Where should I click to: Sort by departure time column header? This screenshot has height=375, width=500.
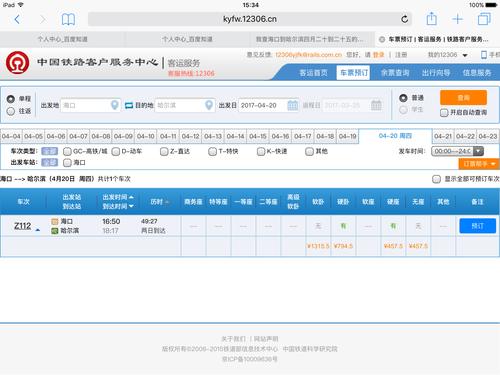point(118,197)
